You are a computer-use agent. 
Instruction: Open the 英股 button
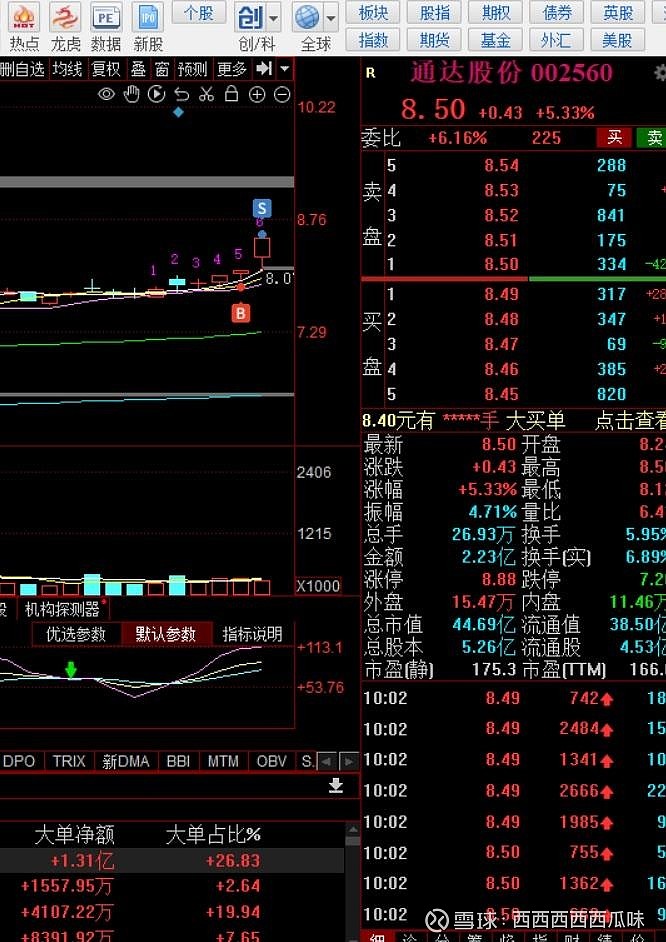[618, 13]
